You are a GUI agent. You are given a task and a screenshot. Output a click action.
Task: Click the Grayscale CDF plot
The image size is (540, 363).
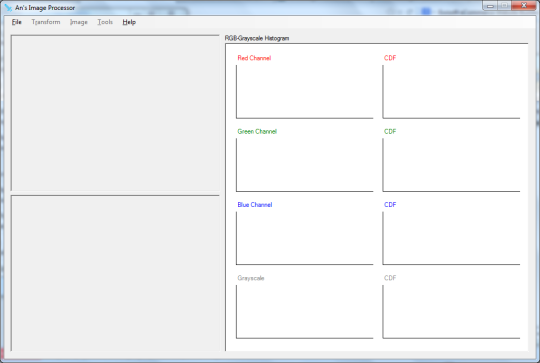point(451,312)
